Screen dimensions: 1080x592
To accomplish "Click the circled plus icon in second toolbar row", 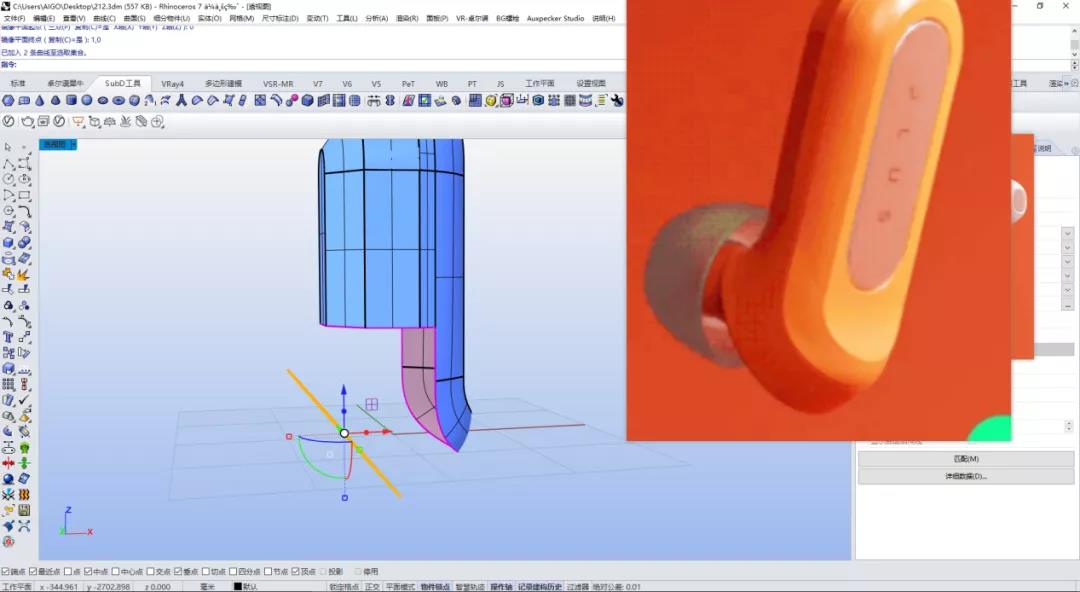I will pos(157,122).
